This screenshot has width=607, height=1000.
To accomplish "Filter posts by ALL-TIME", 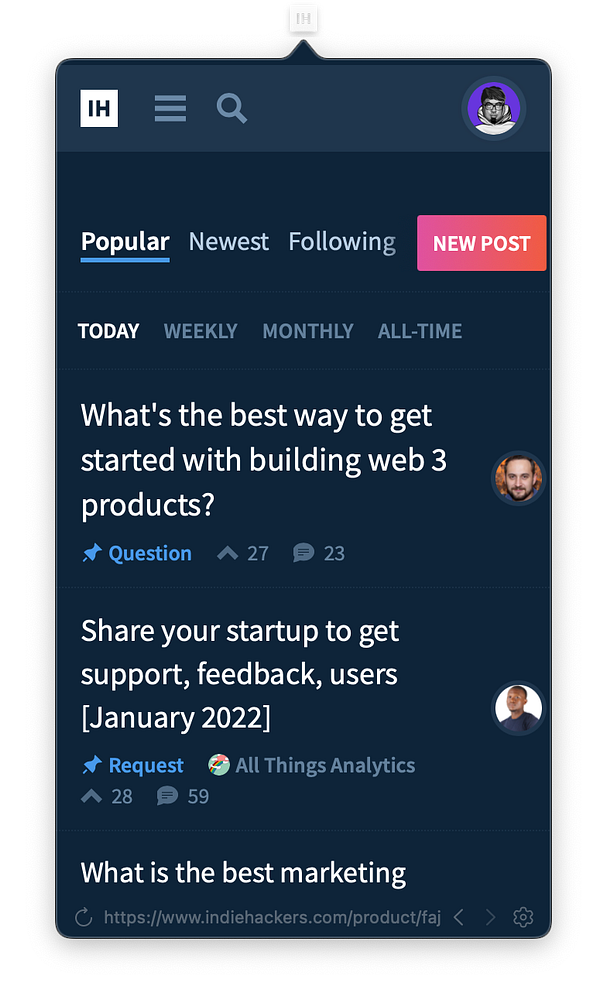I will (x=420, y=331).
